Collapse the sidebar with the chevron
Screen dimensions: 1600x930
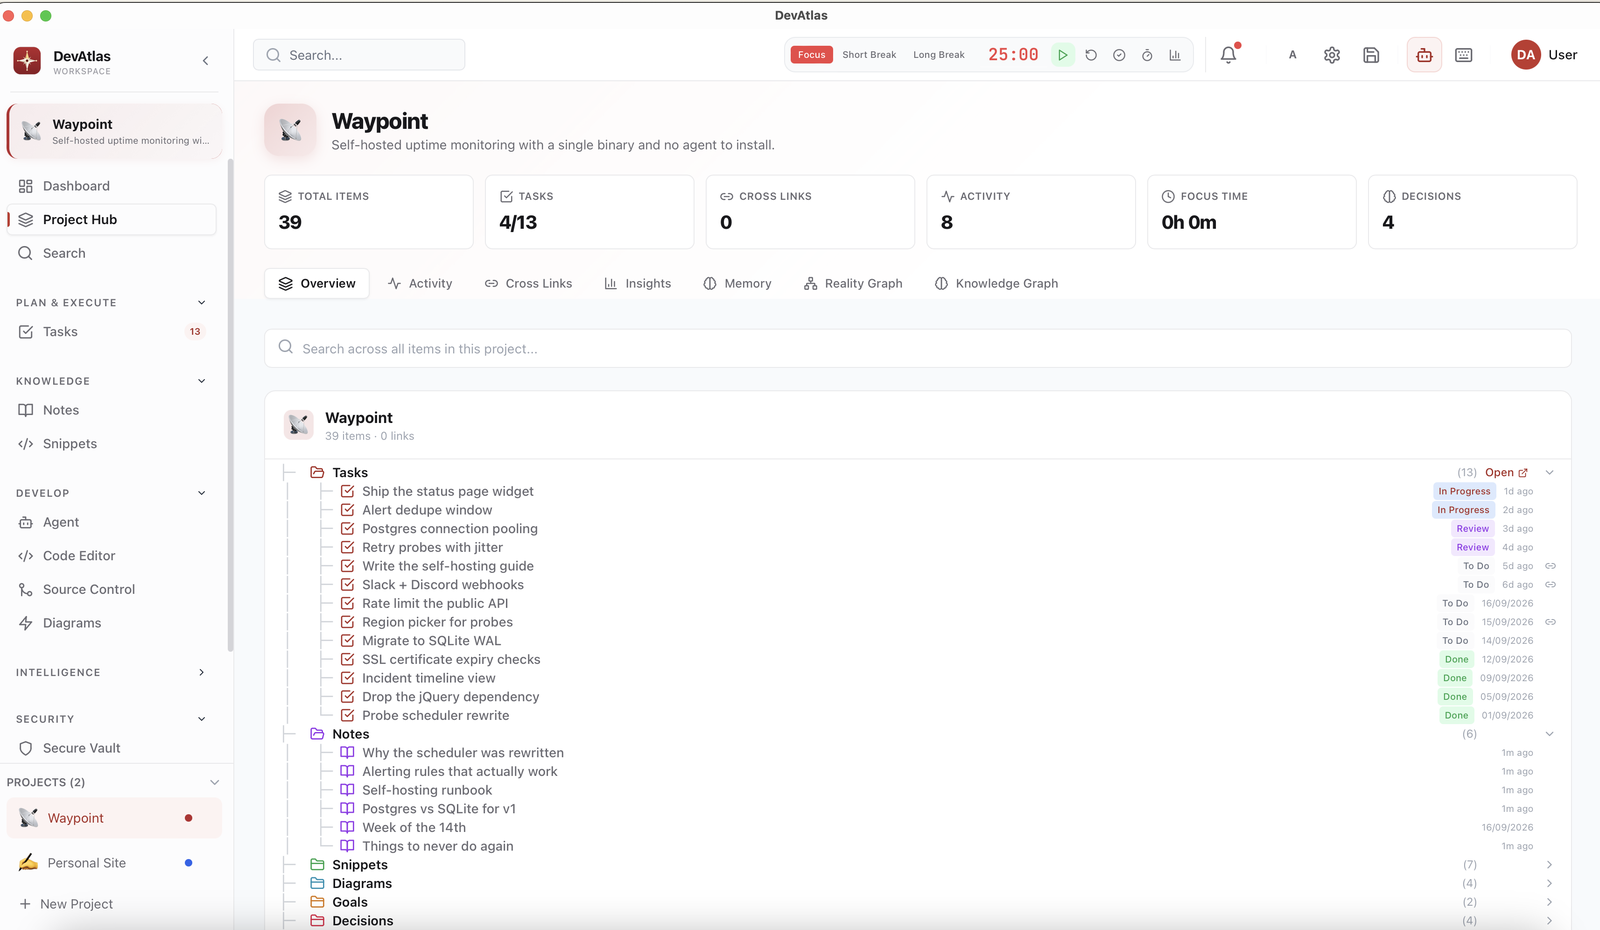click(206, 61)
